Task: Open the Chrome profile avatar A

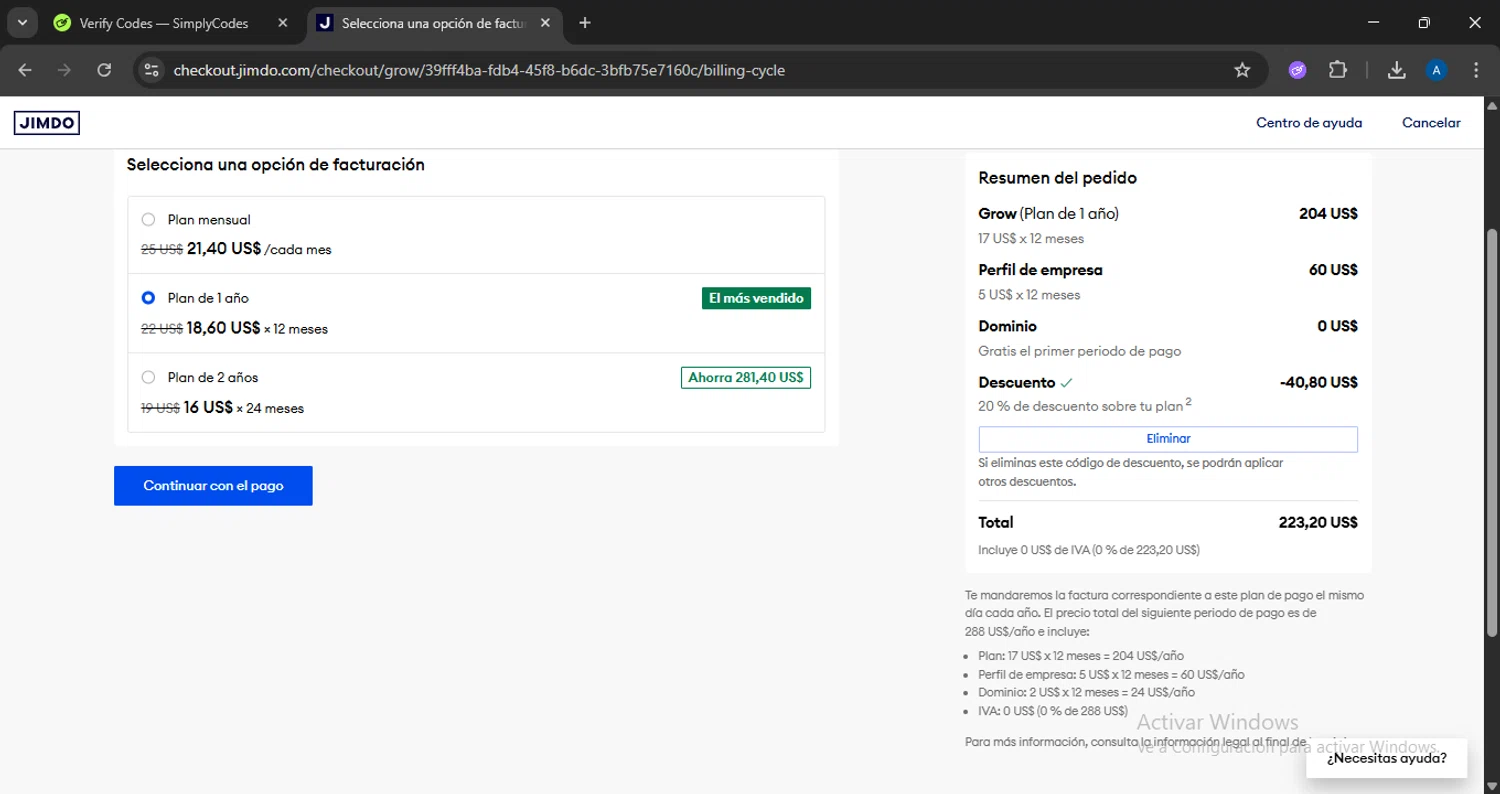Action: click(x=1437, y=70)
